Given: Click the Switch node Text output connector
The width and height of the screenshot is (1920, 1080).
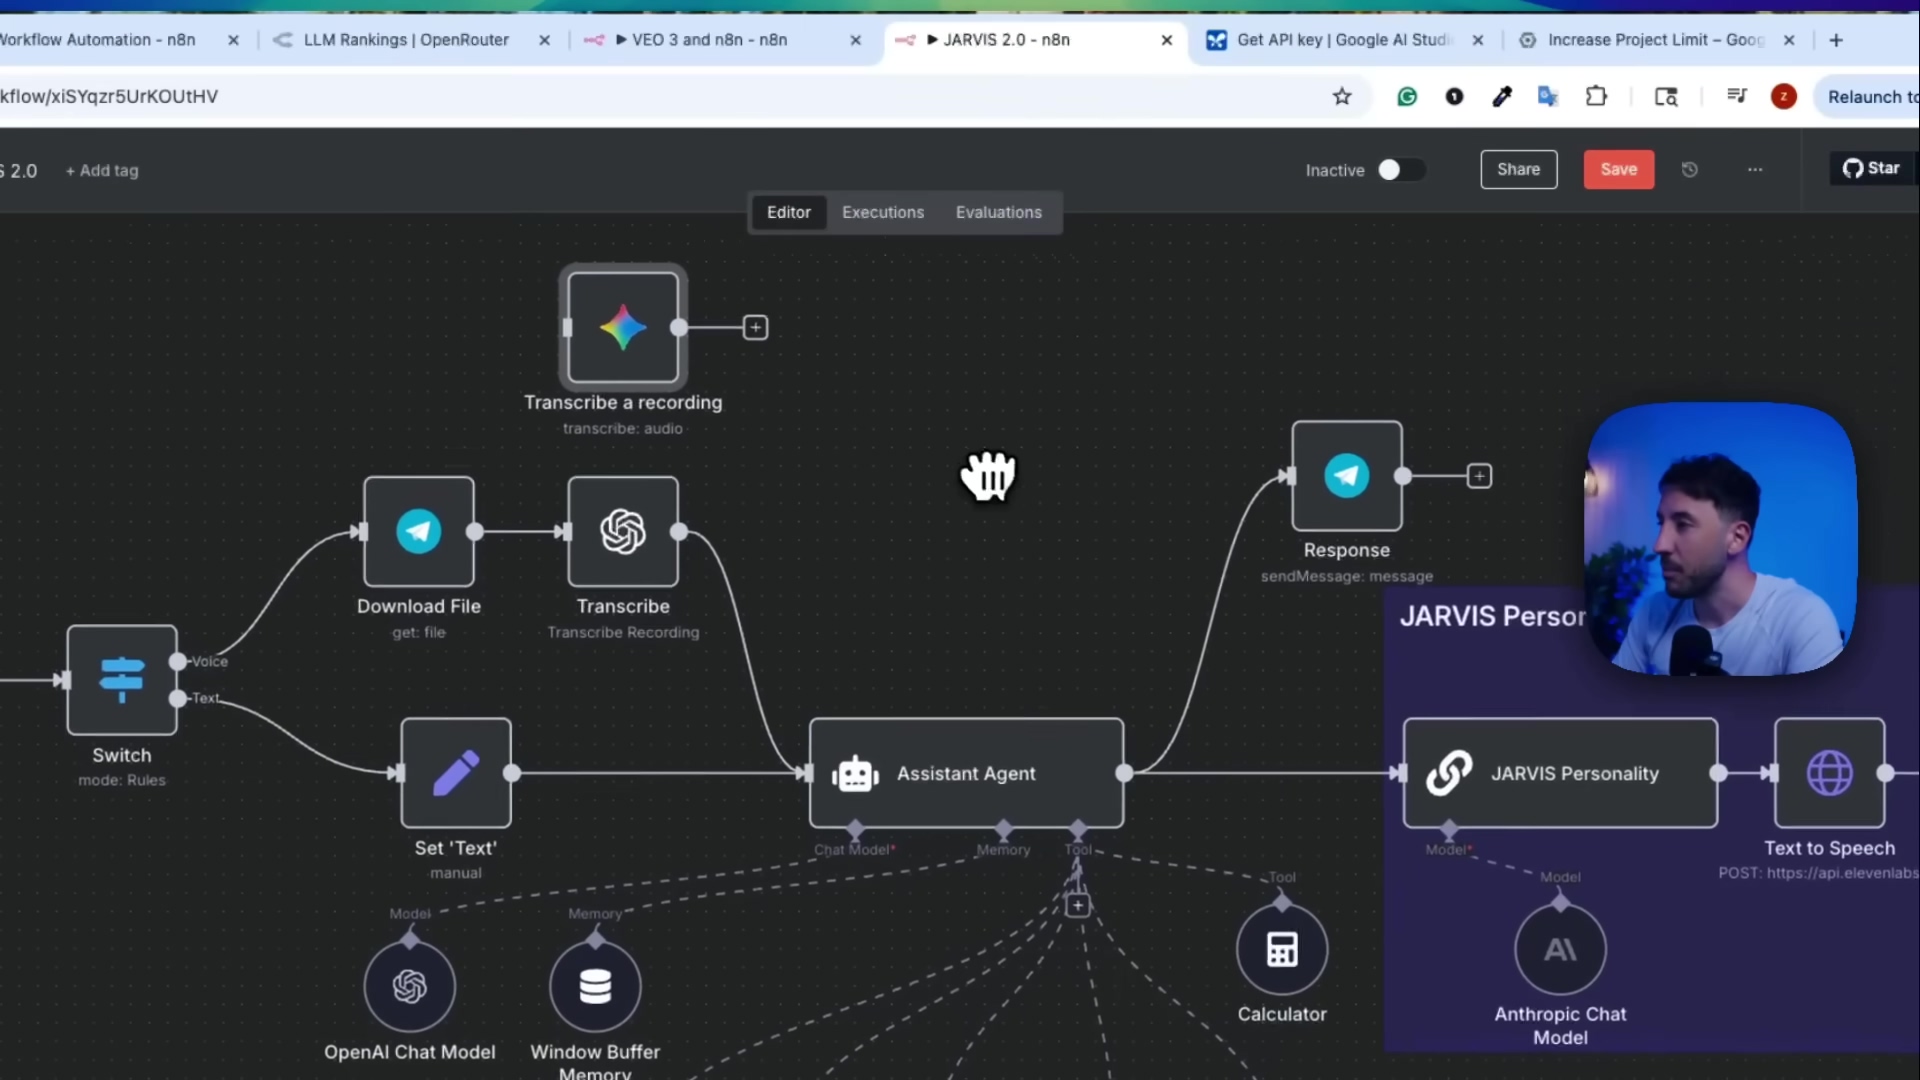Looking at the screenshot, I should pos(178,698).
